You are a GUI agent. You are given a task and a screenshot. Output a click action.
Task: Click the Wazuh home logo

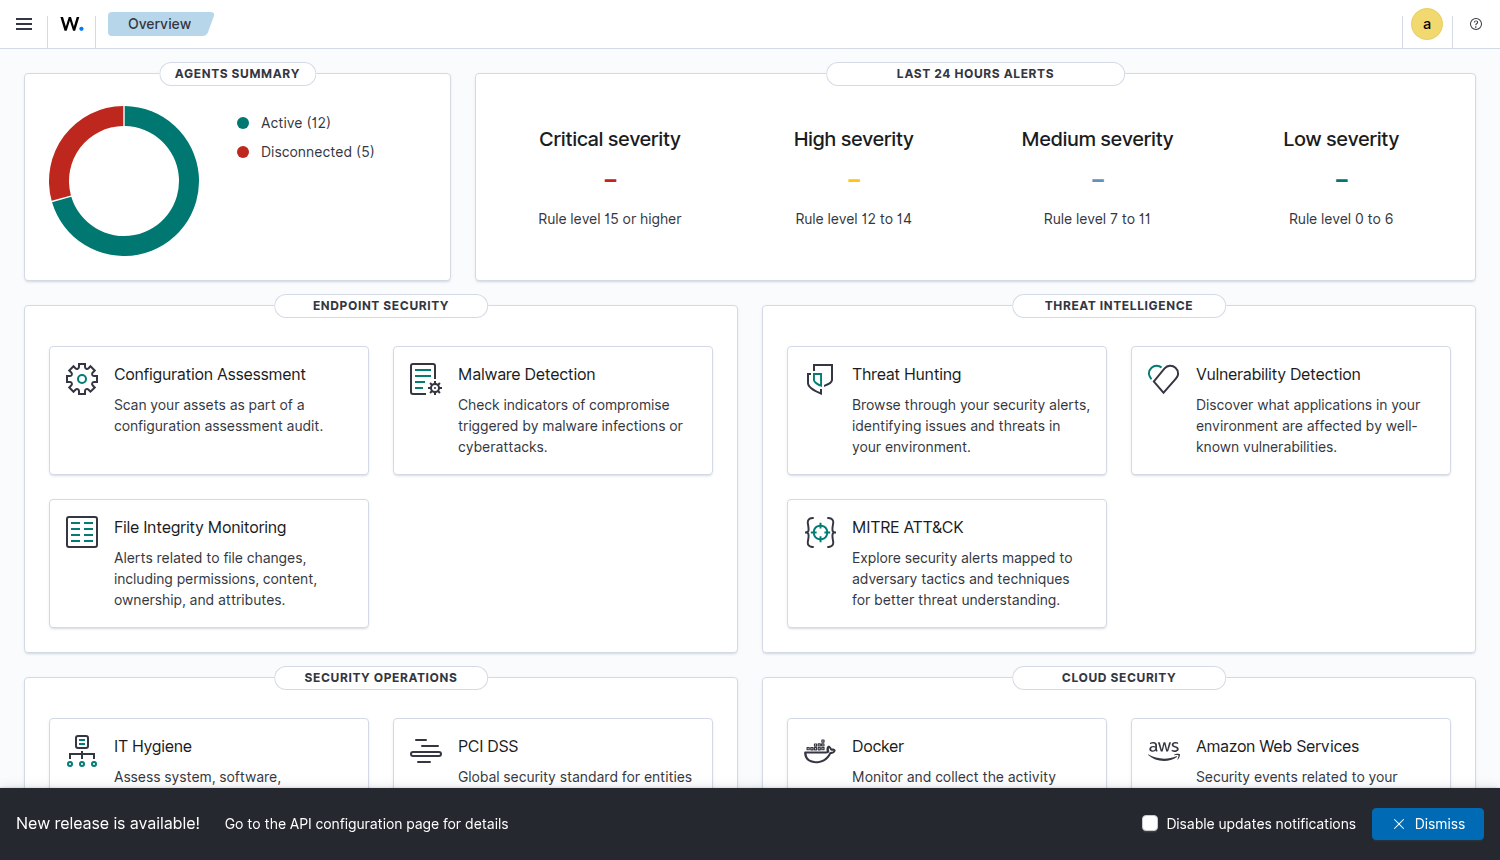click(x=72, y=24)
